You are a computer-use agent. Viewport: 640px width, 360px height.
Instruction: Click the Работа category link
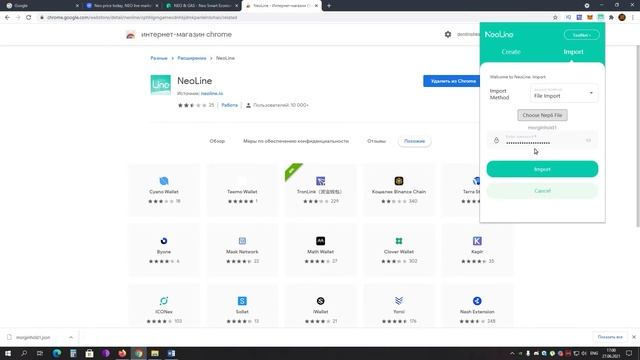[229, 105]
